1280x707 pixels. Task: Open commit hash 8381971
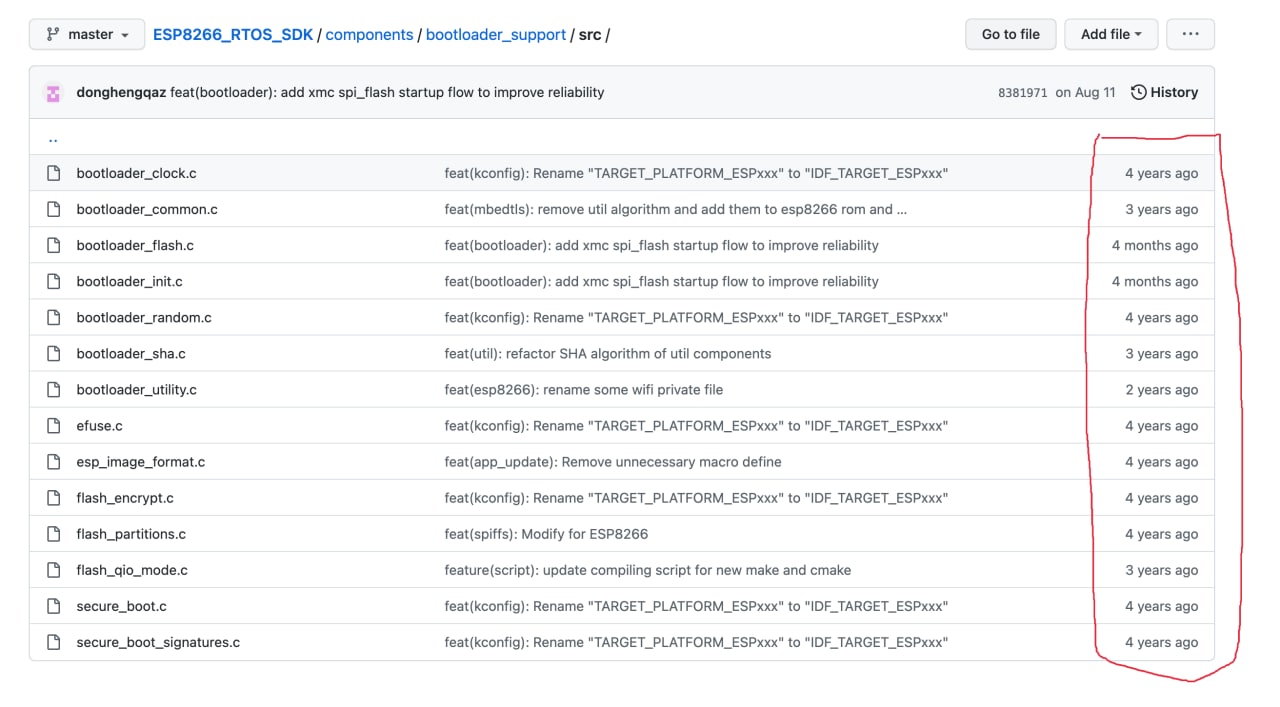click(1022, 93)
